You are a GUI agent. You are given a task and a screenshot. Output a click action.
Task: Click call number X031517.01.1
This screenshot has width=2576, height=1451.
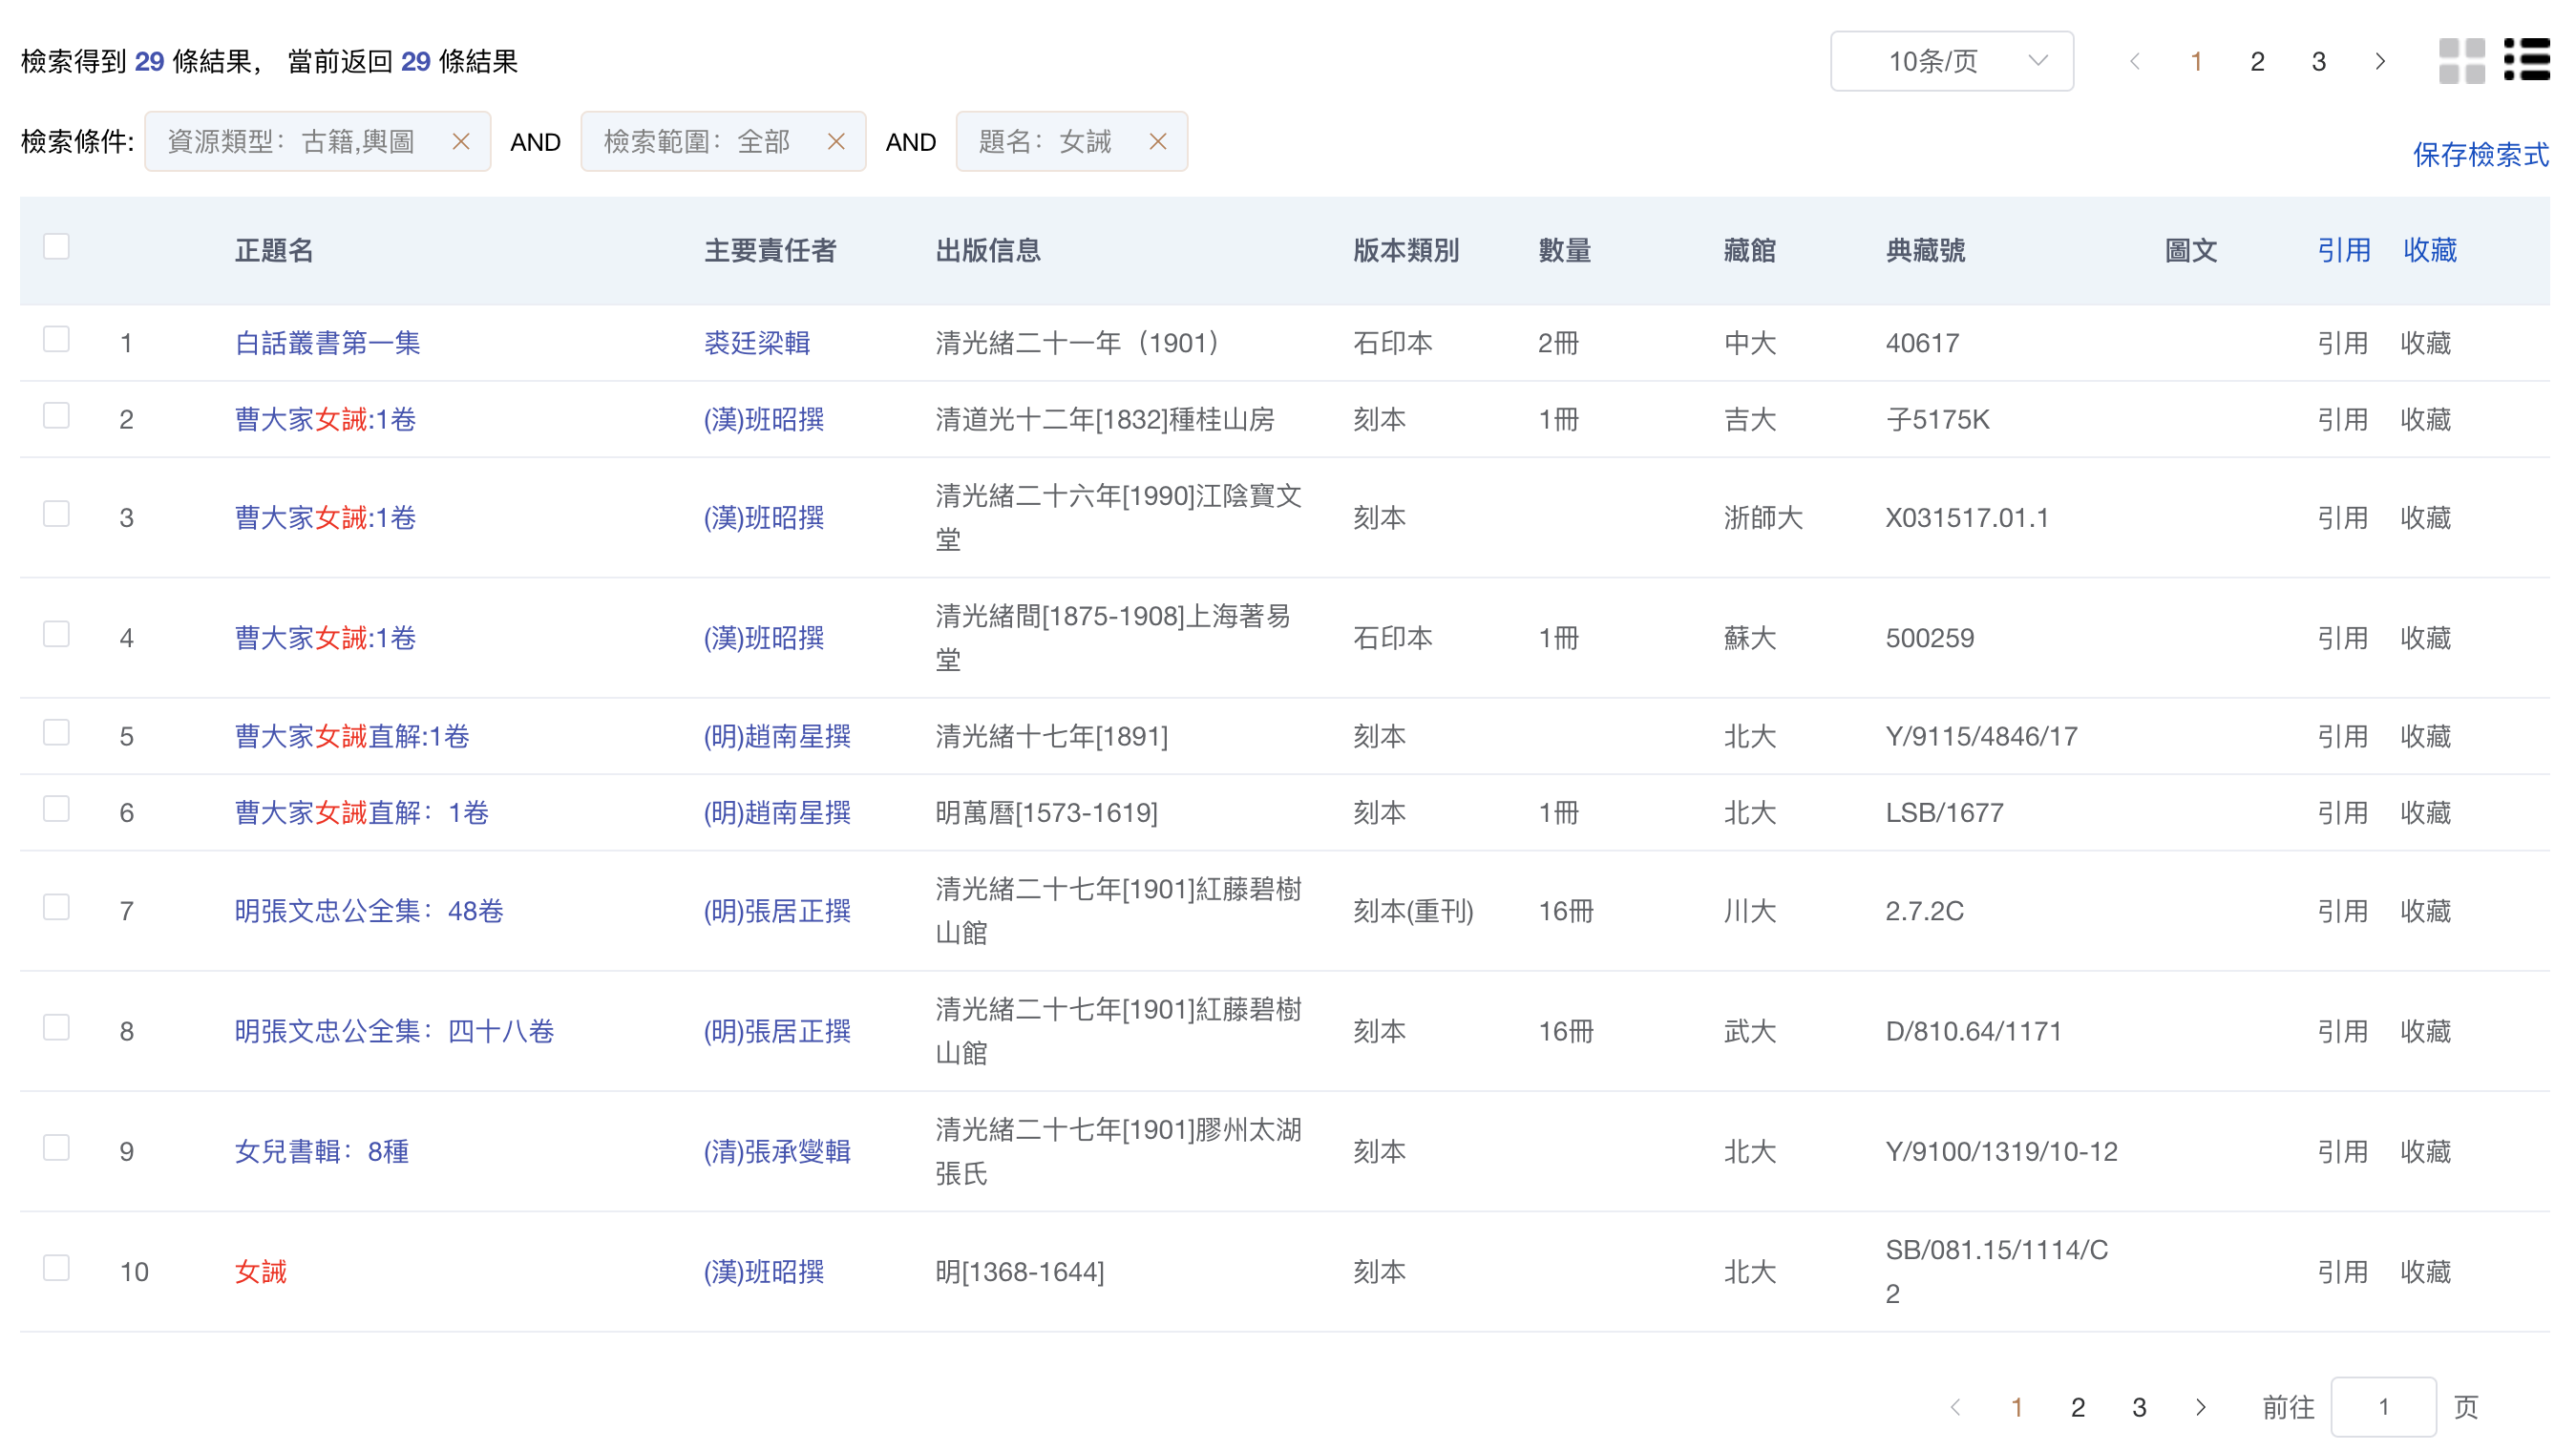[x=1967, y=517]
